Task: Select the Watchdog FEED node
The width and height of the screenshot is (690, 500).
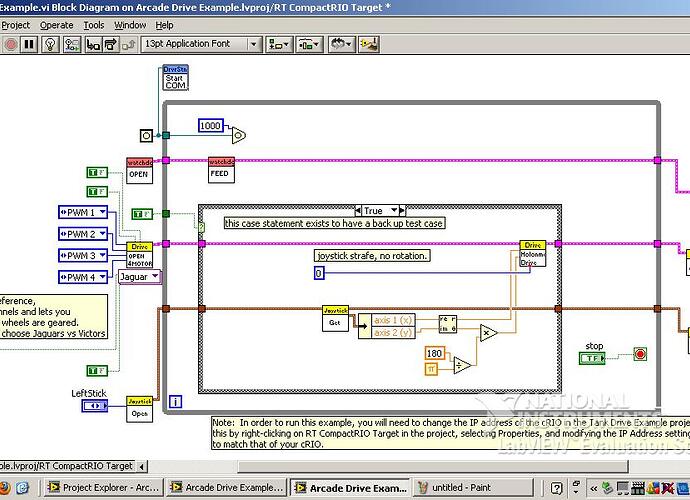Action: (221, 169)
